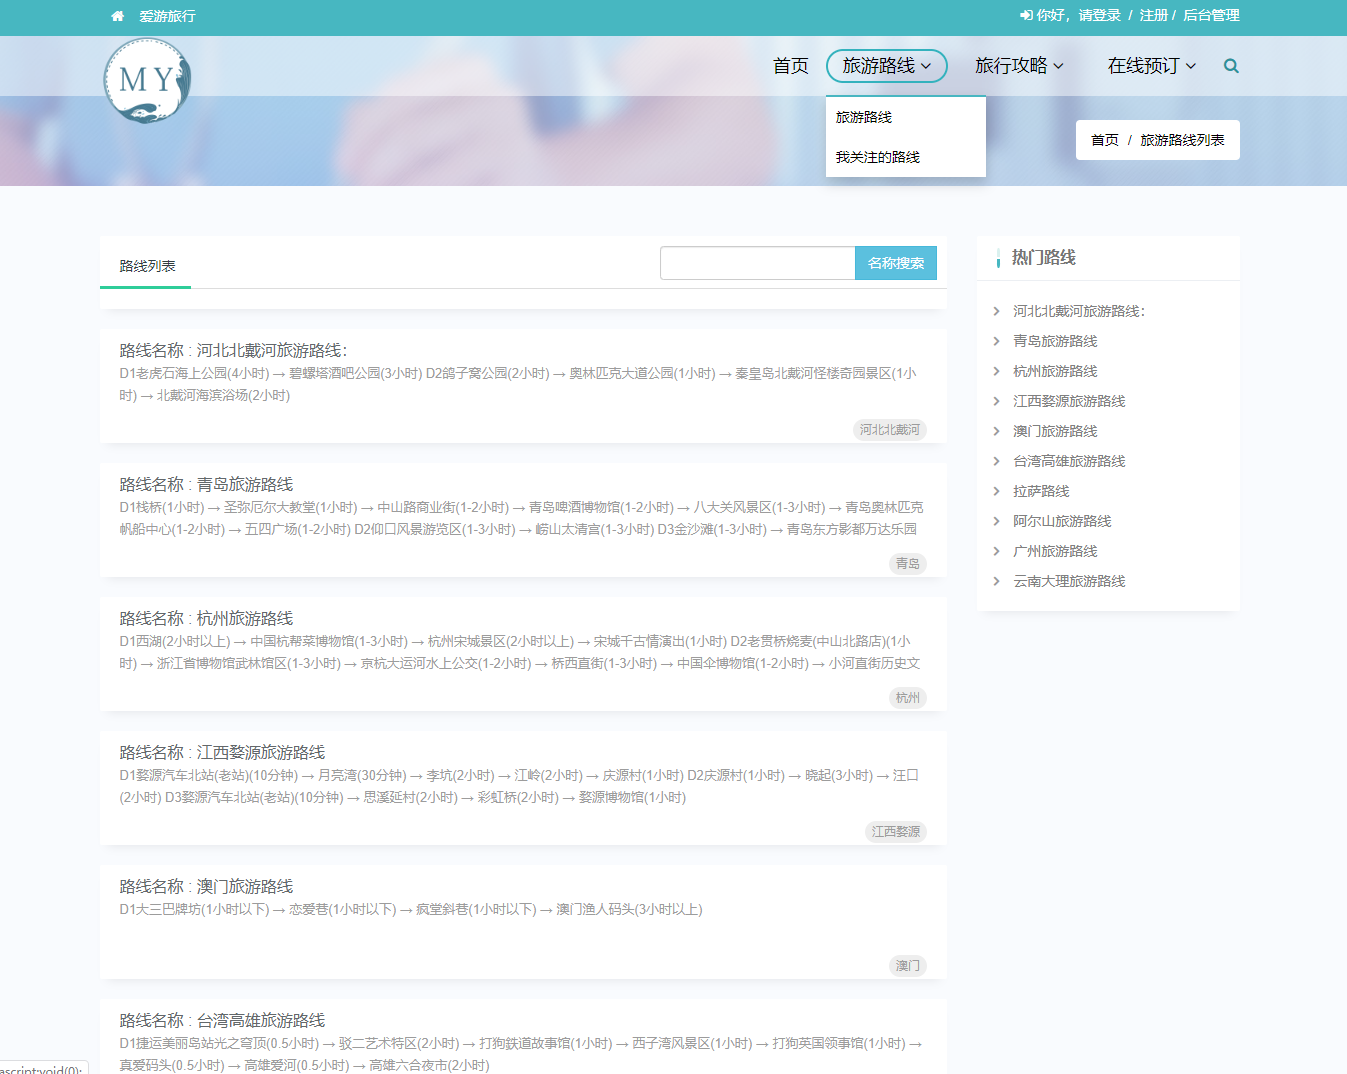This screenshot has width=1347, height=1074.
Task: Click the 名称搜索 search button
Action: (895, 262)
